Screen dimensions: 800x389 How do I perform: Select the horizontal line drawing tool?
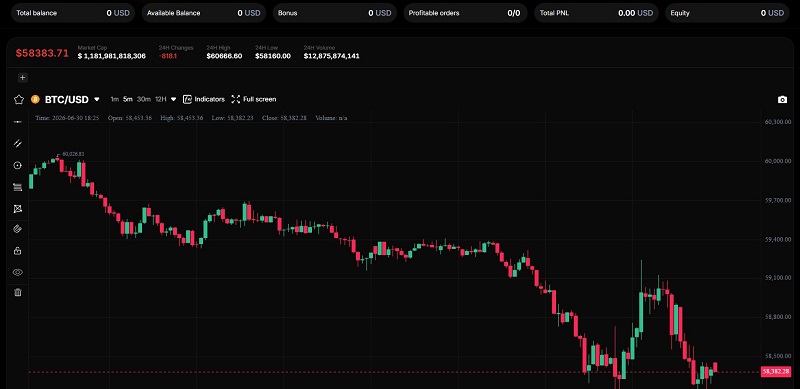18,122
